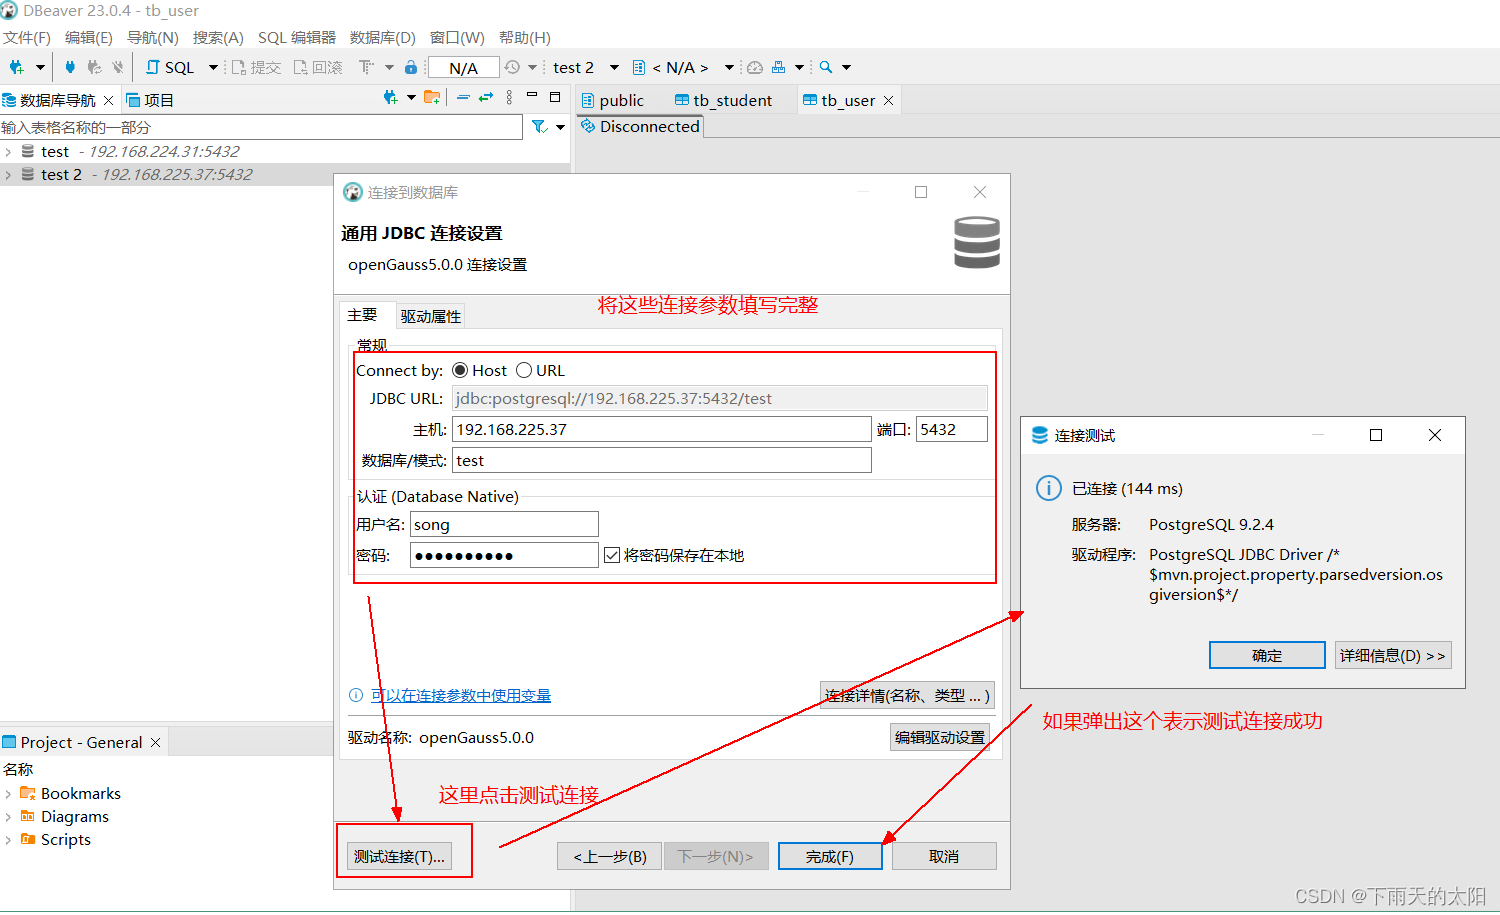Close the tb_user editor tab
Viewport: 1500px width, 915px height.
888,100
